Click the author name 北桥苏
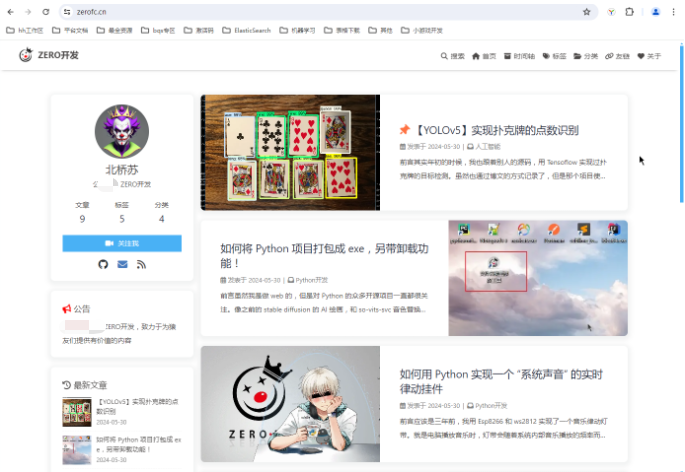The image size is (685, 472). [122, 170]
